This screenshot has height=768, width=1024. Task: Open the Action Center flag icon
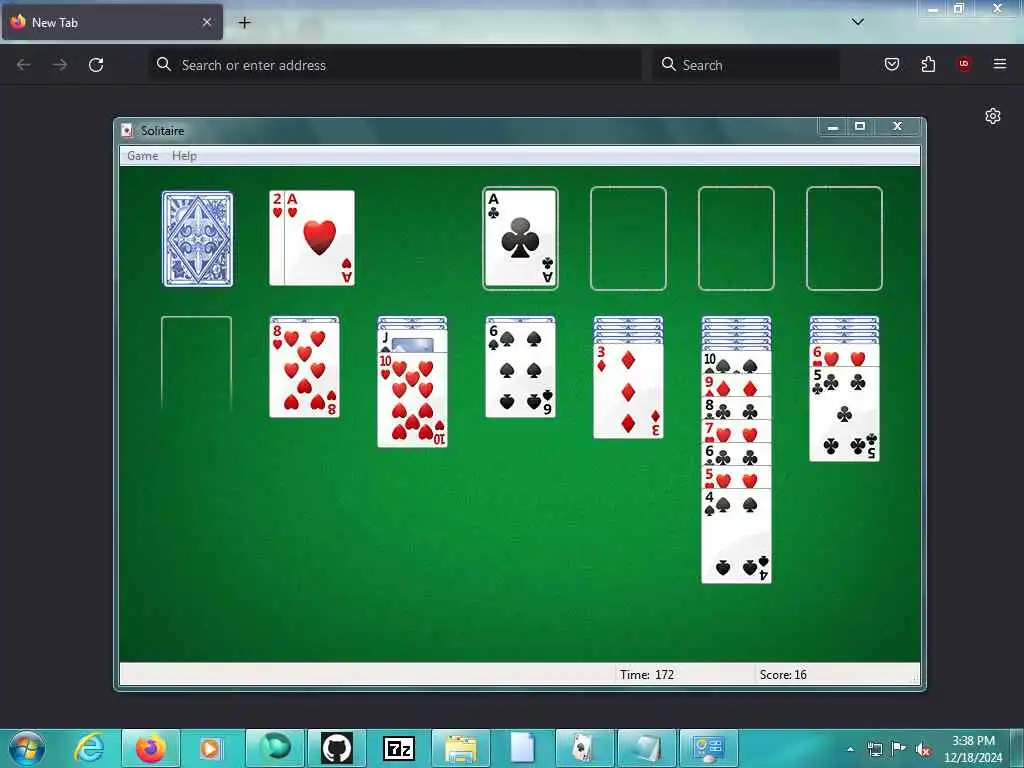[899, 749]
